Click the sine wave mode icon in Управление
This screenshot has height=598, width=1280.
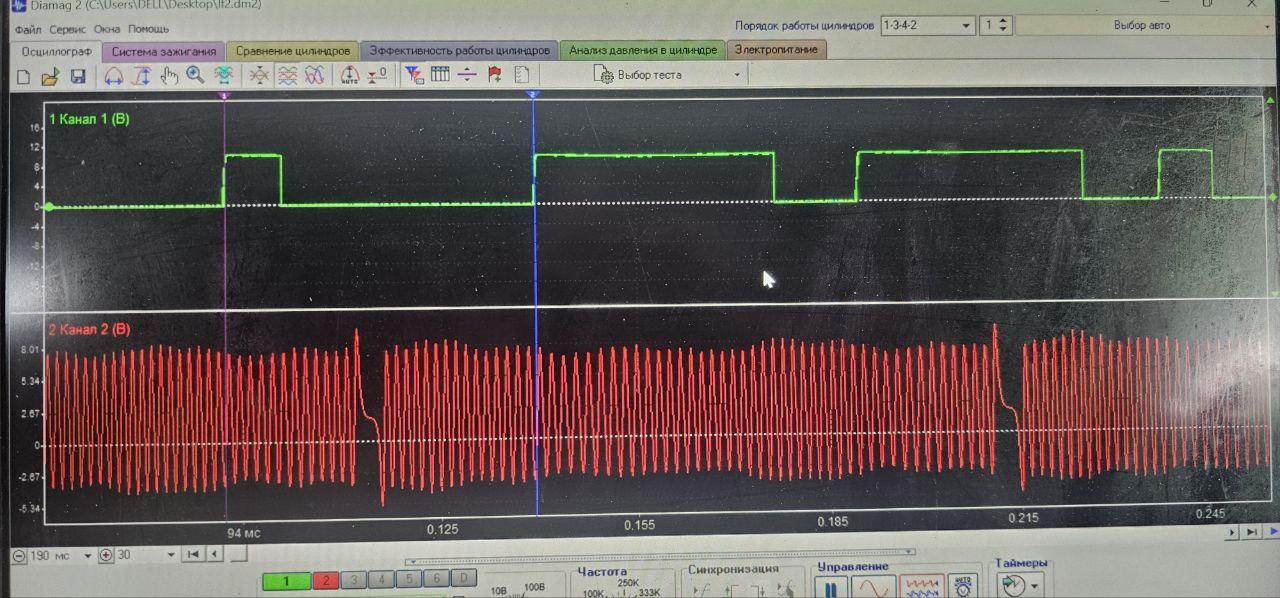click(x=873, y=587)
